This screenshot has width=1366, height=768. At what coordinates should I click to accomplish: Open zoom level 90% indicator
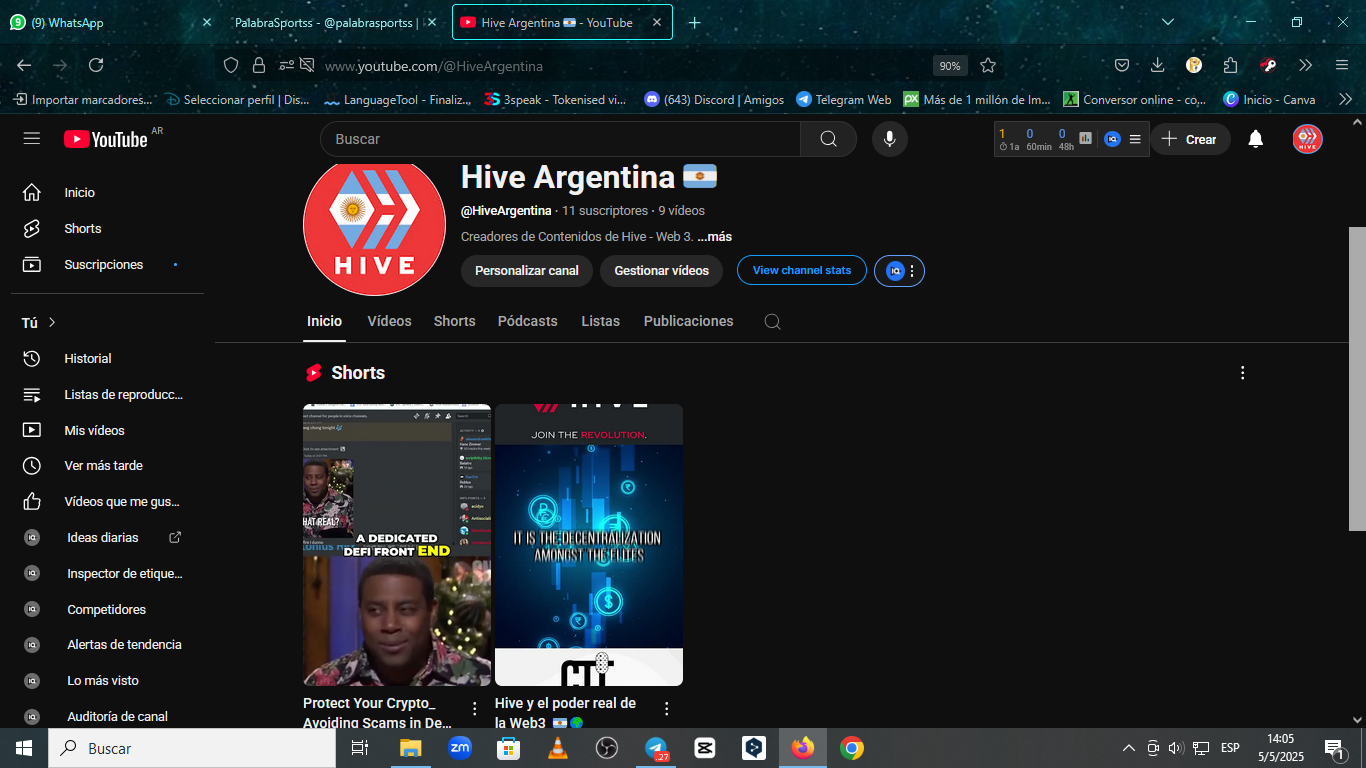[x=949, y=66]
